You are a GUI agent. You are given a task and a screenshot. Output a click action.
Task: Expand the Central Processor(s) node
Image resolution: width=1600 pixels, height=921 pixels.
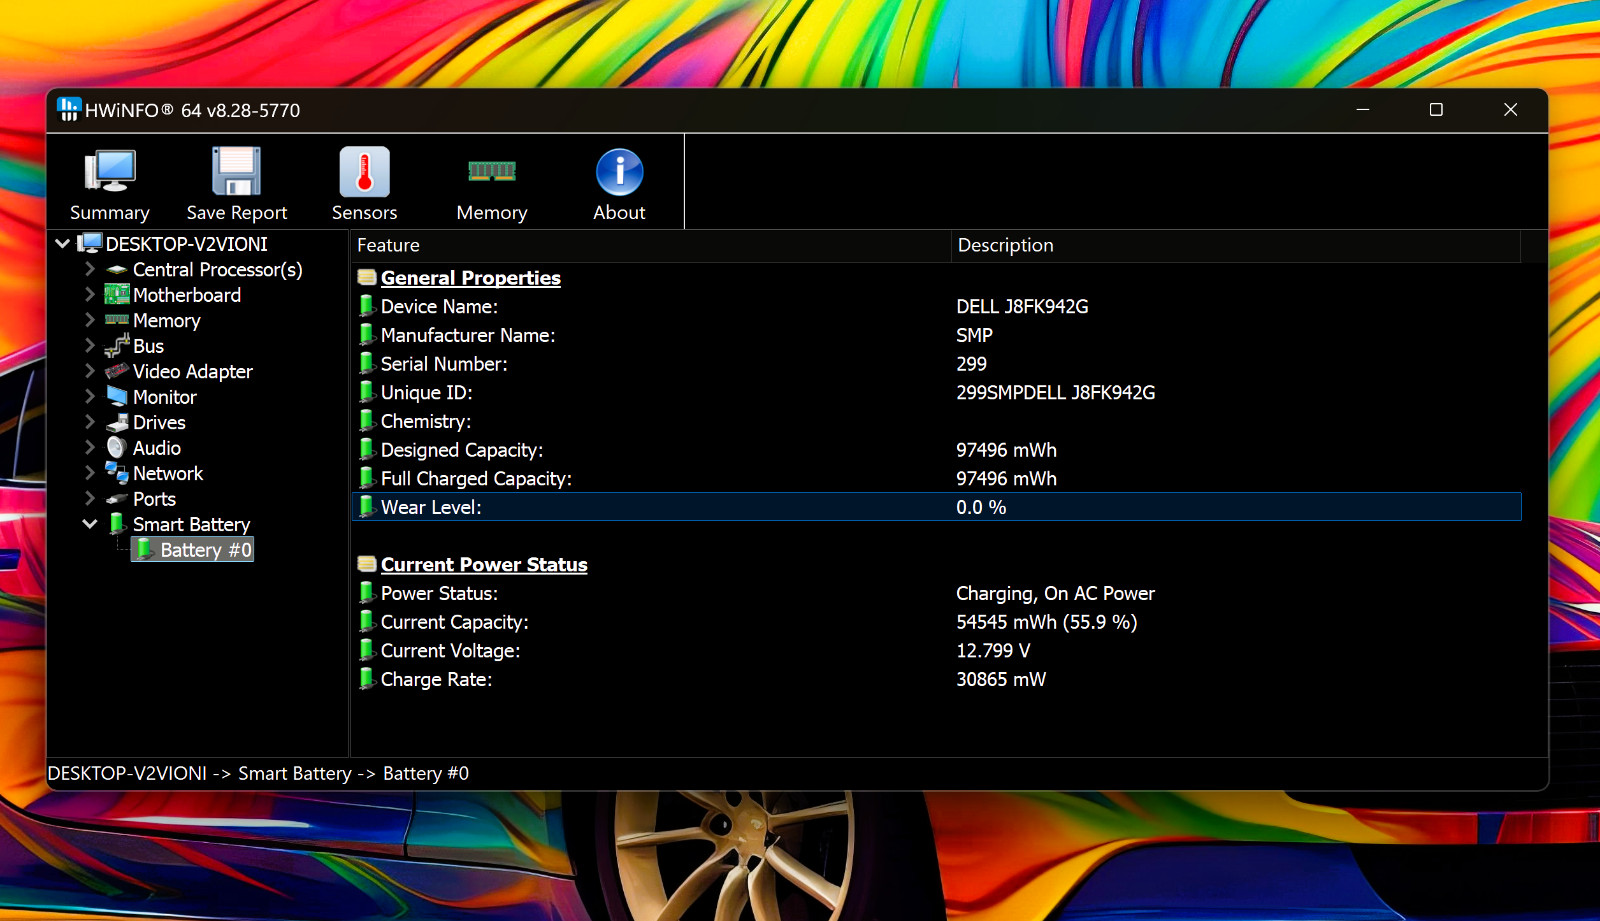(90, 269)
